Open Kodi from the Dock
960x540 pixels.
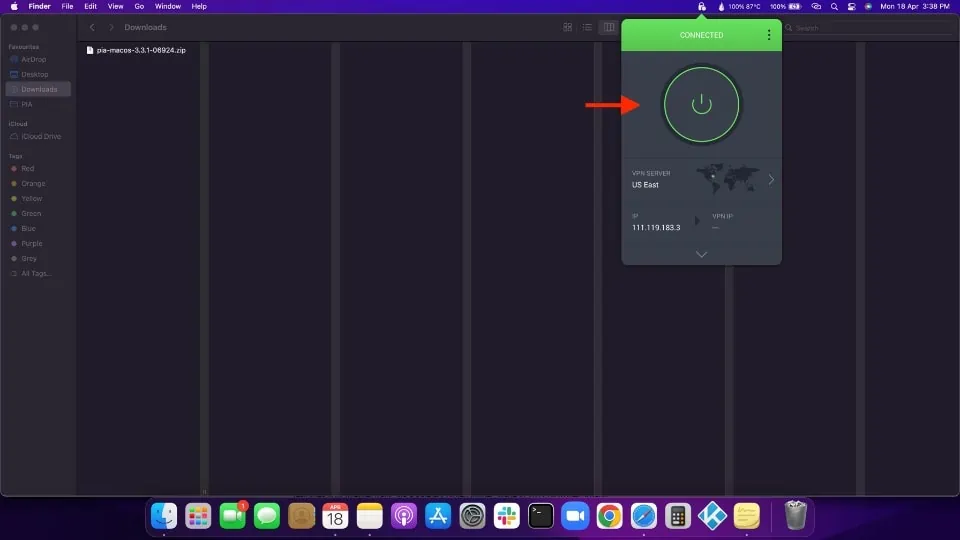(x=712, y=516)
